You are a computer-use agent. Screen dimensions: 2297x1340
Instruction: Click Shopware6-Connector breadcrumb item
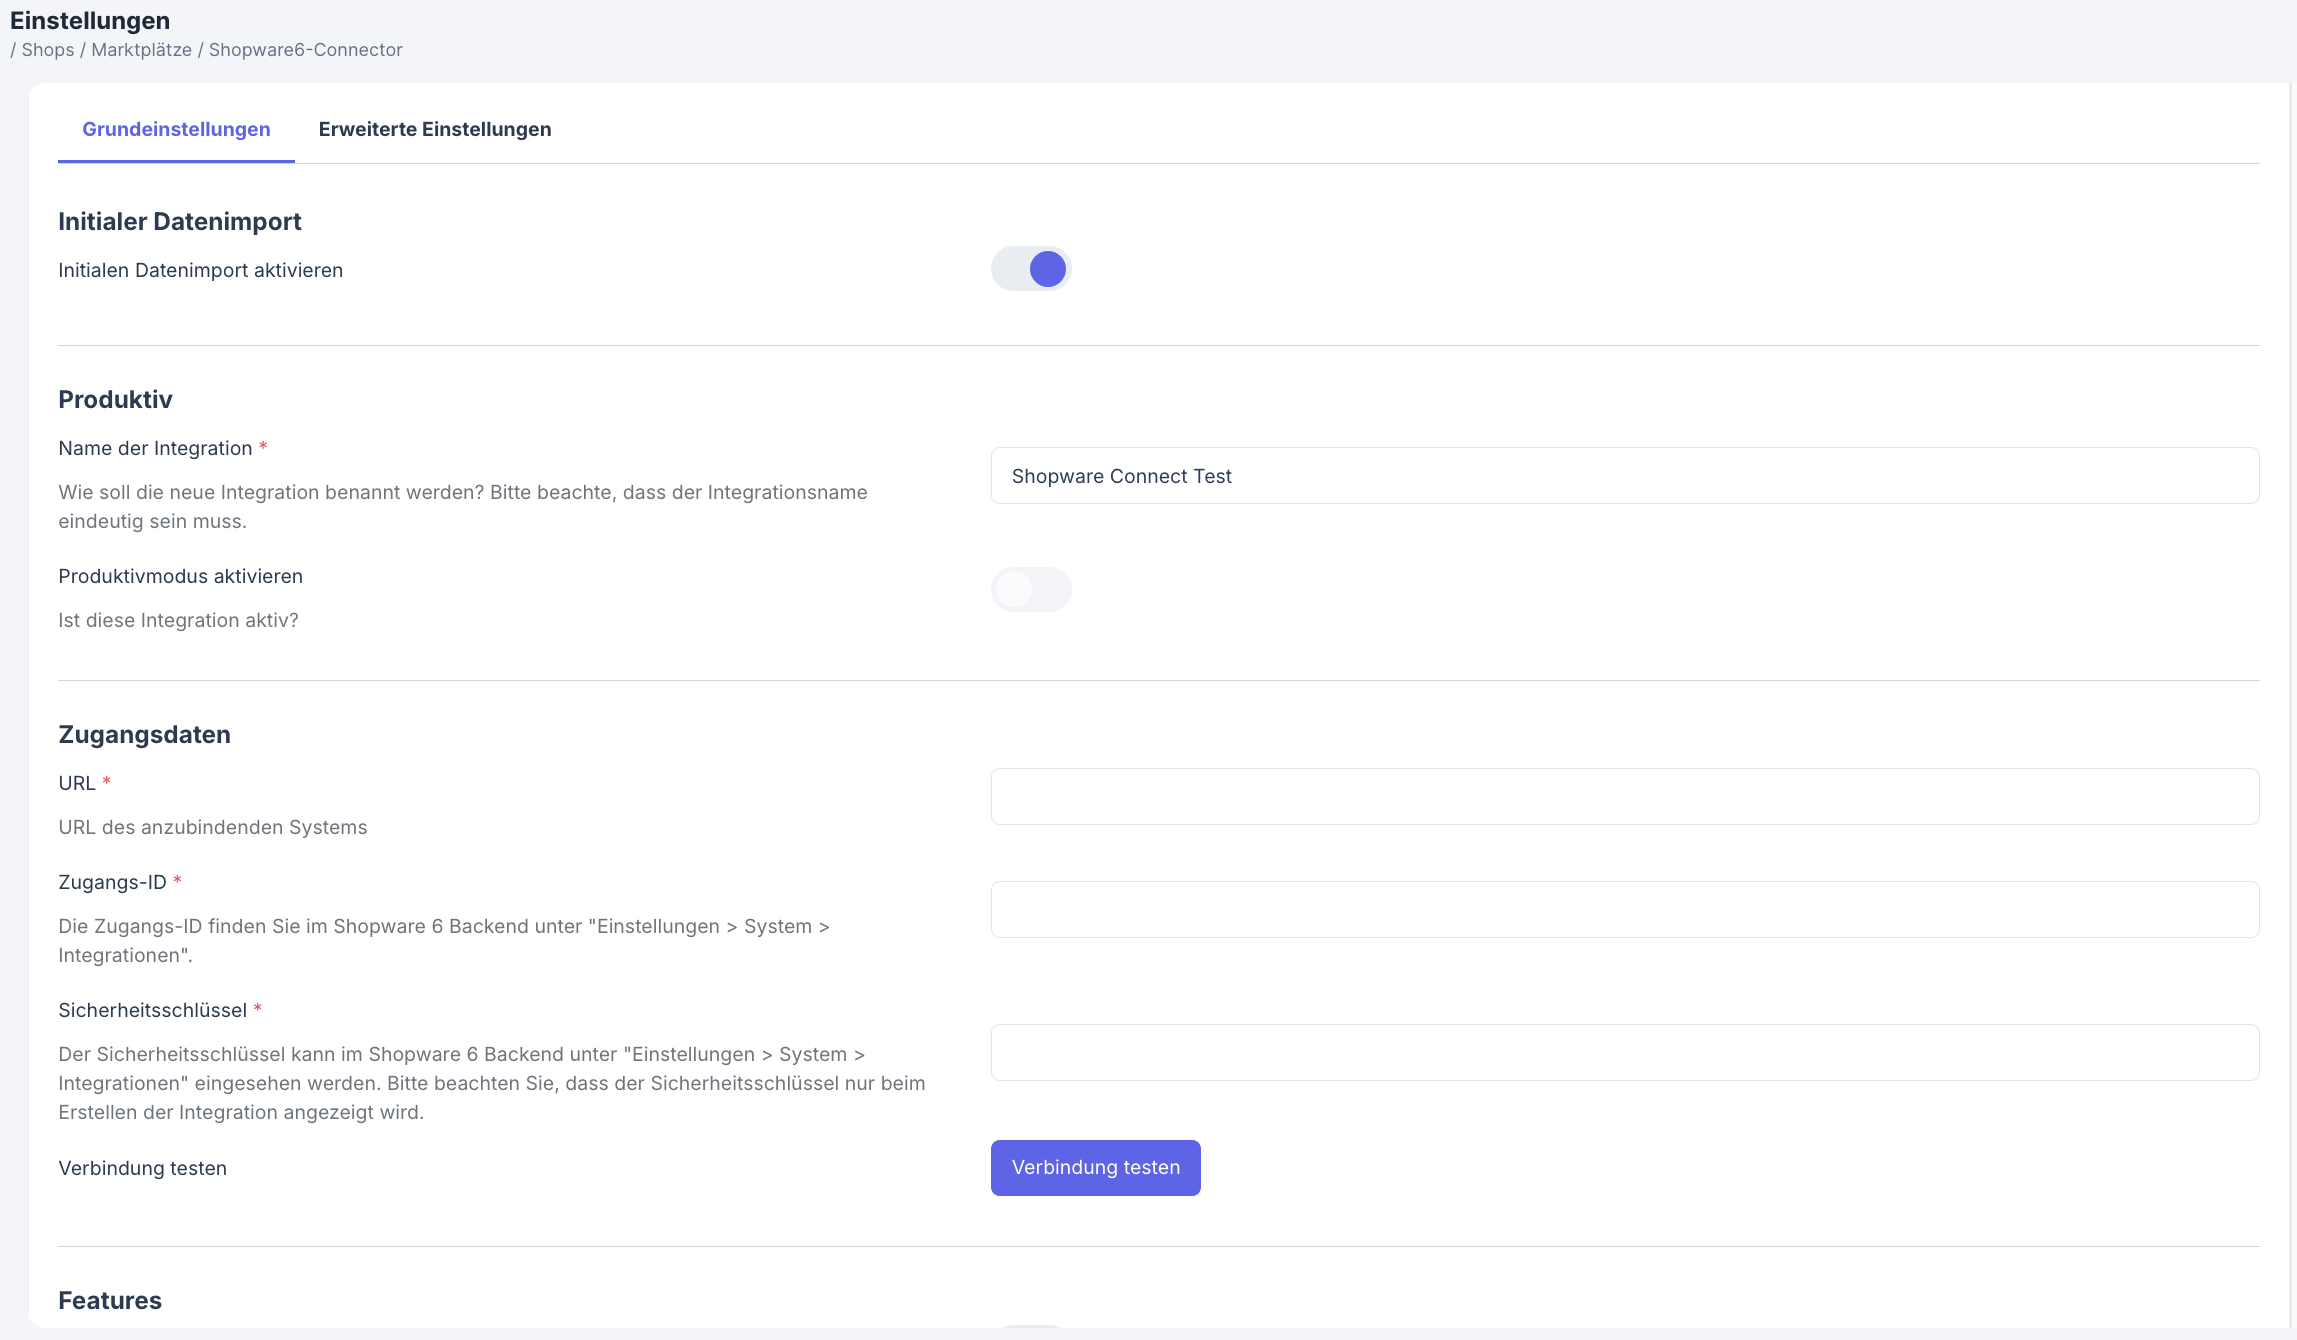click(305, 50)
